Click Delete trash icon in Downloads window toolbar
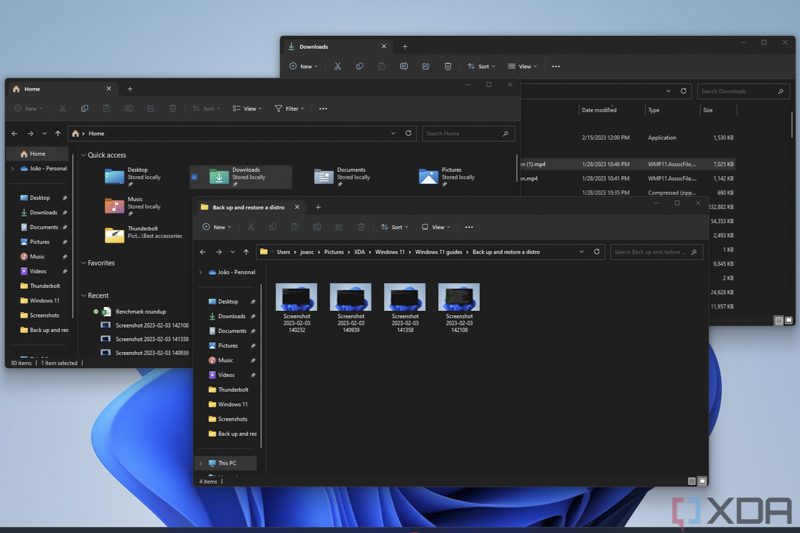Image resolution: width=800 pixels, height=533 pixels. (x=447, y=66)
